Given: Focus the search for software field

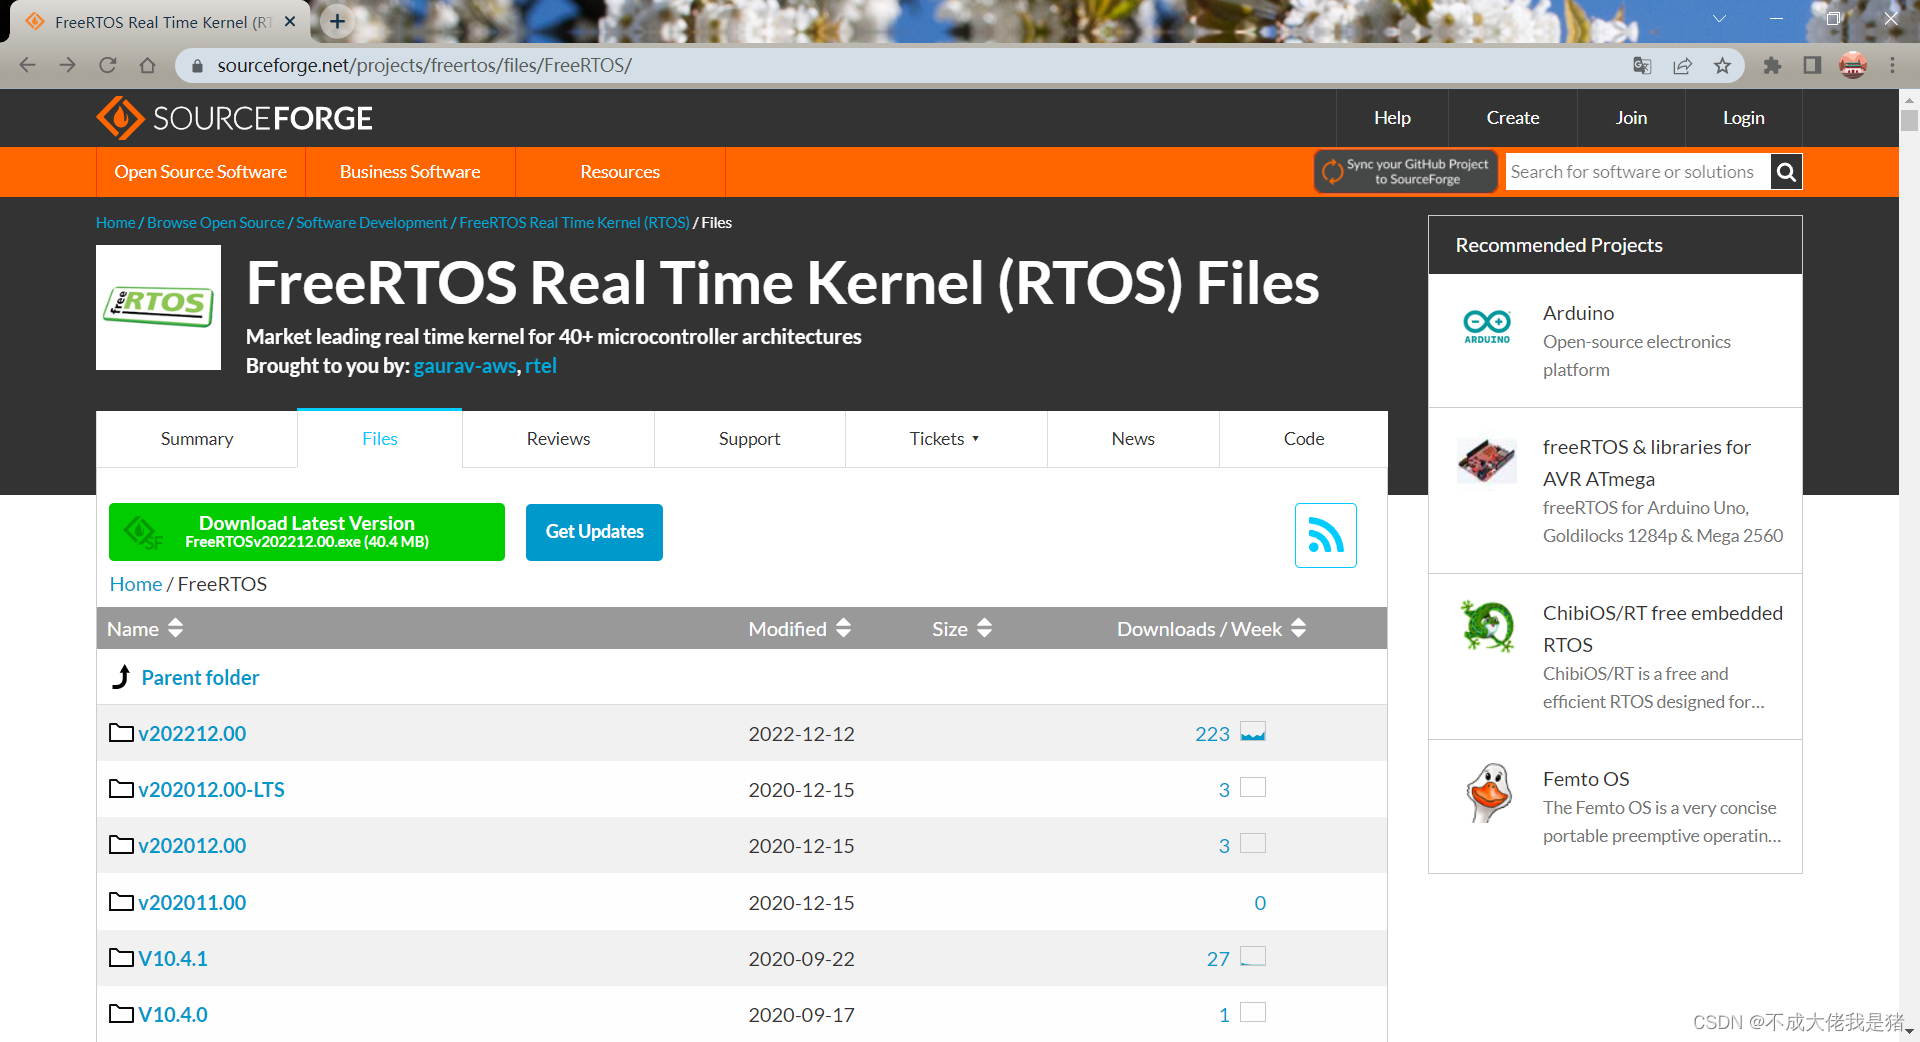Looking at the screenshot, I should point(1638,172).
